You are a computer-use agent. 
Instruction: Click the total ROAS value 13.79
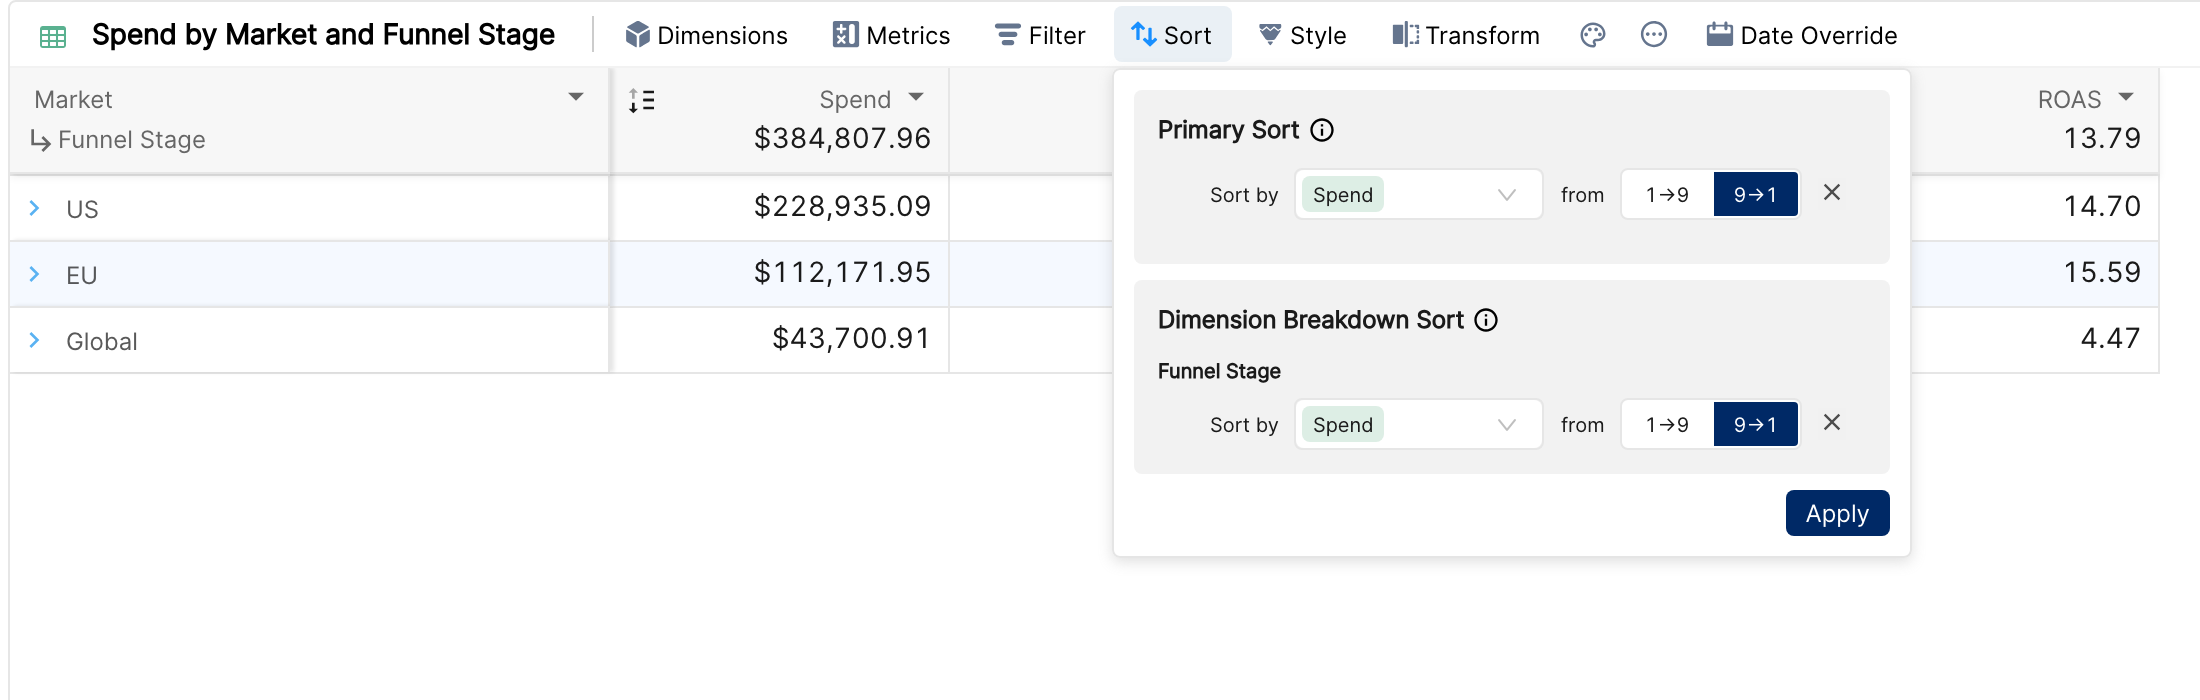tap(2102, 138)
